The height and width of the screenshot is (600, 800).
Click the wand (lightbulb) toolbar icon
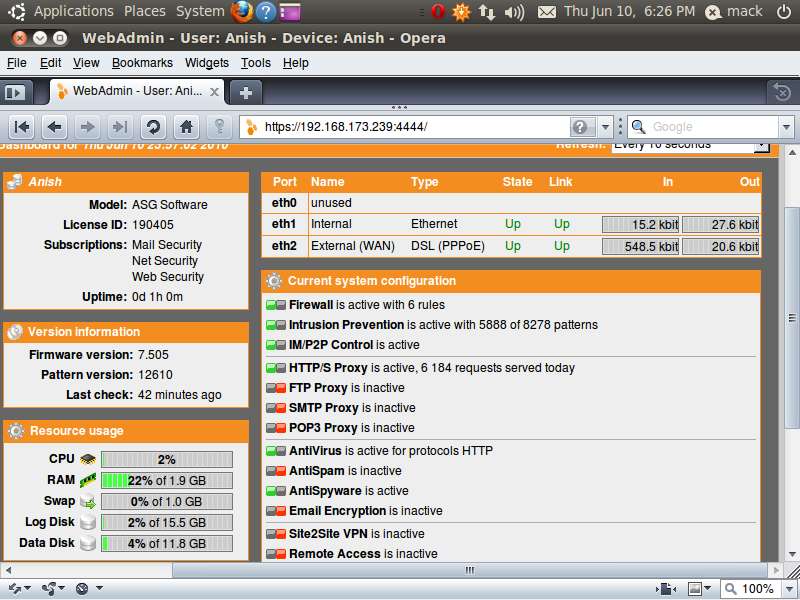coord(219,127)
